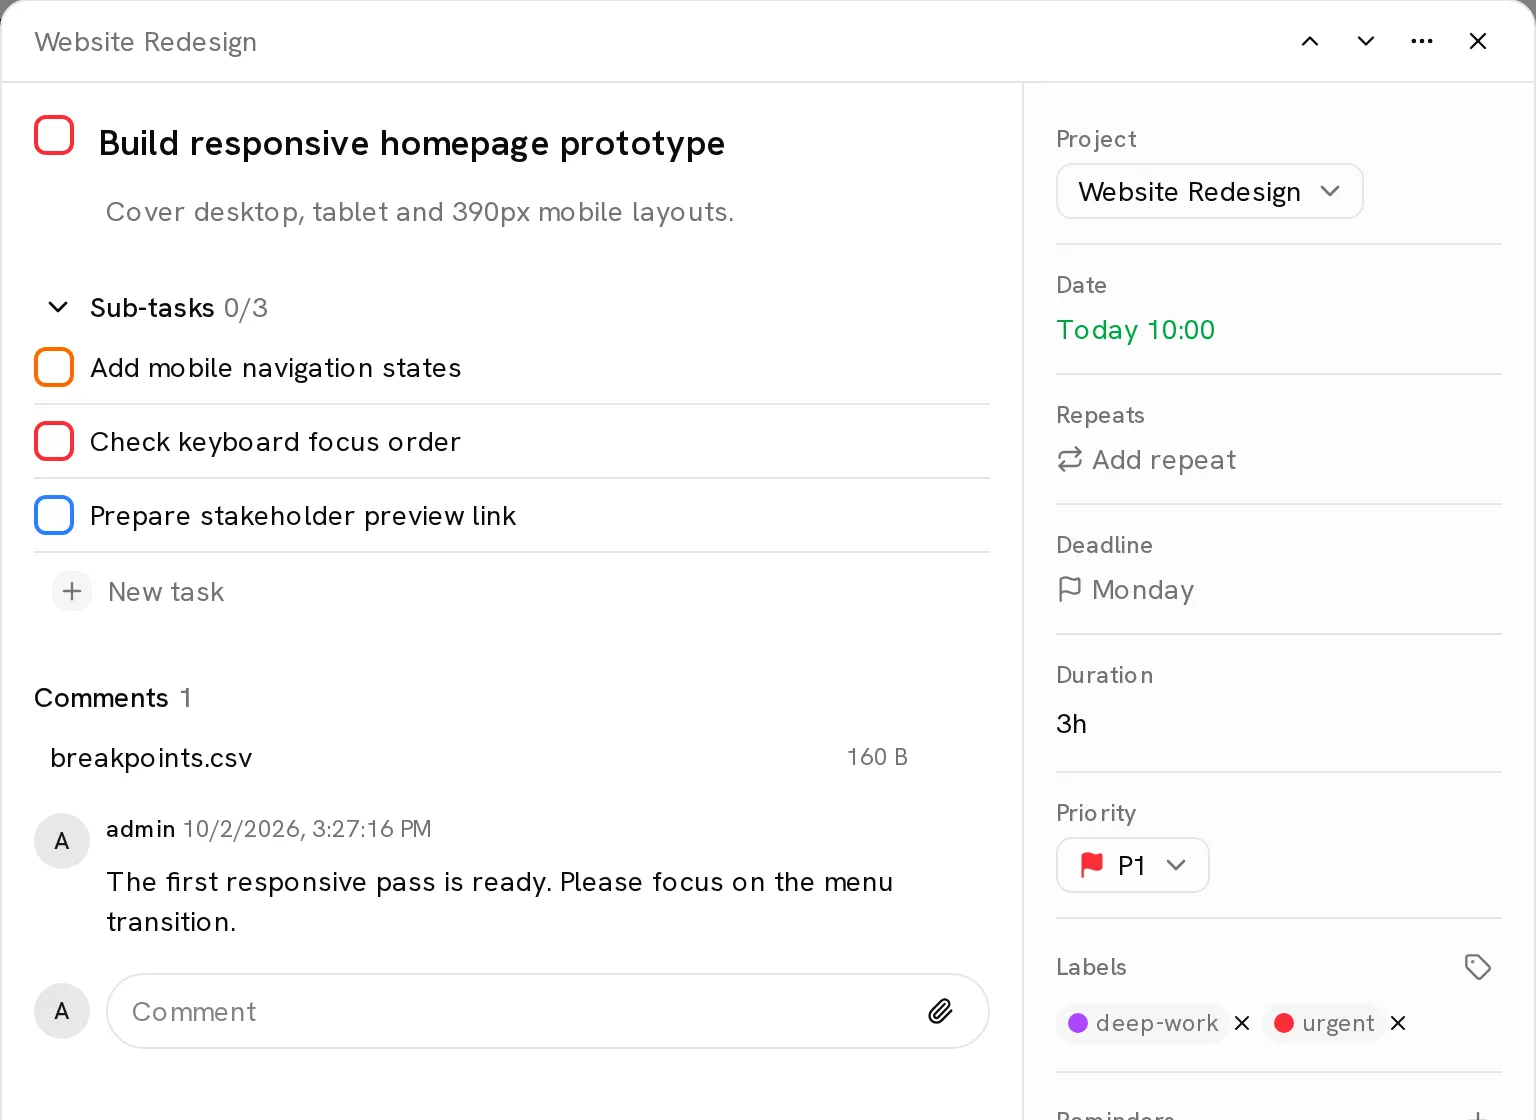Open 'Add mobile navigation states' sub-task
1536x1120 pixels.
tap(276, 368)
